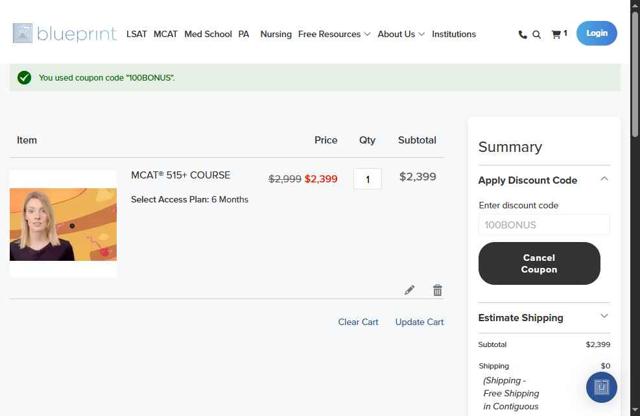Click the Blueprint logo

[x=64, y=33]
